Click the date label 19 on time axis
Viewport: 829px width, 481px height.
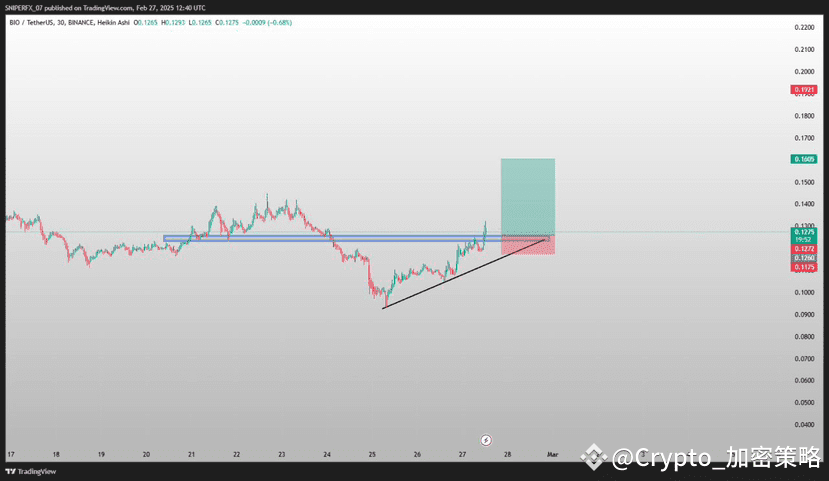[101, 455]
